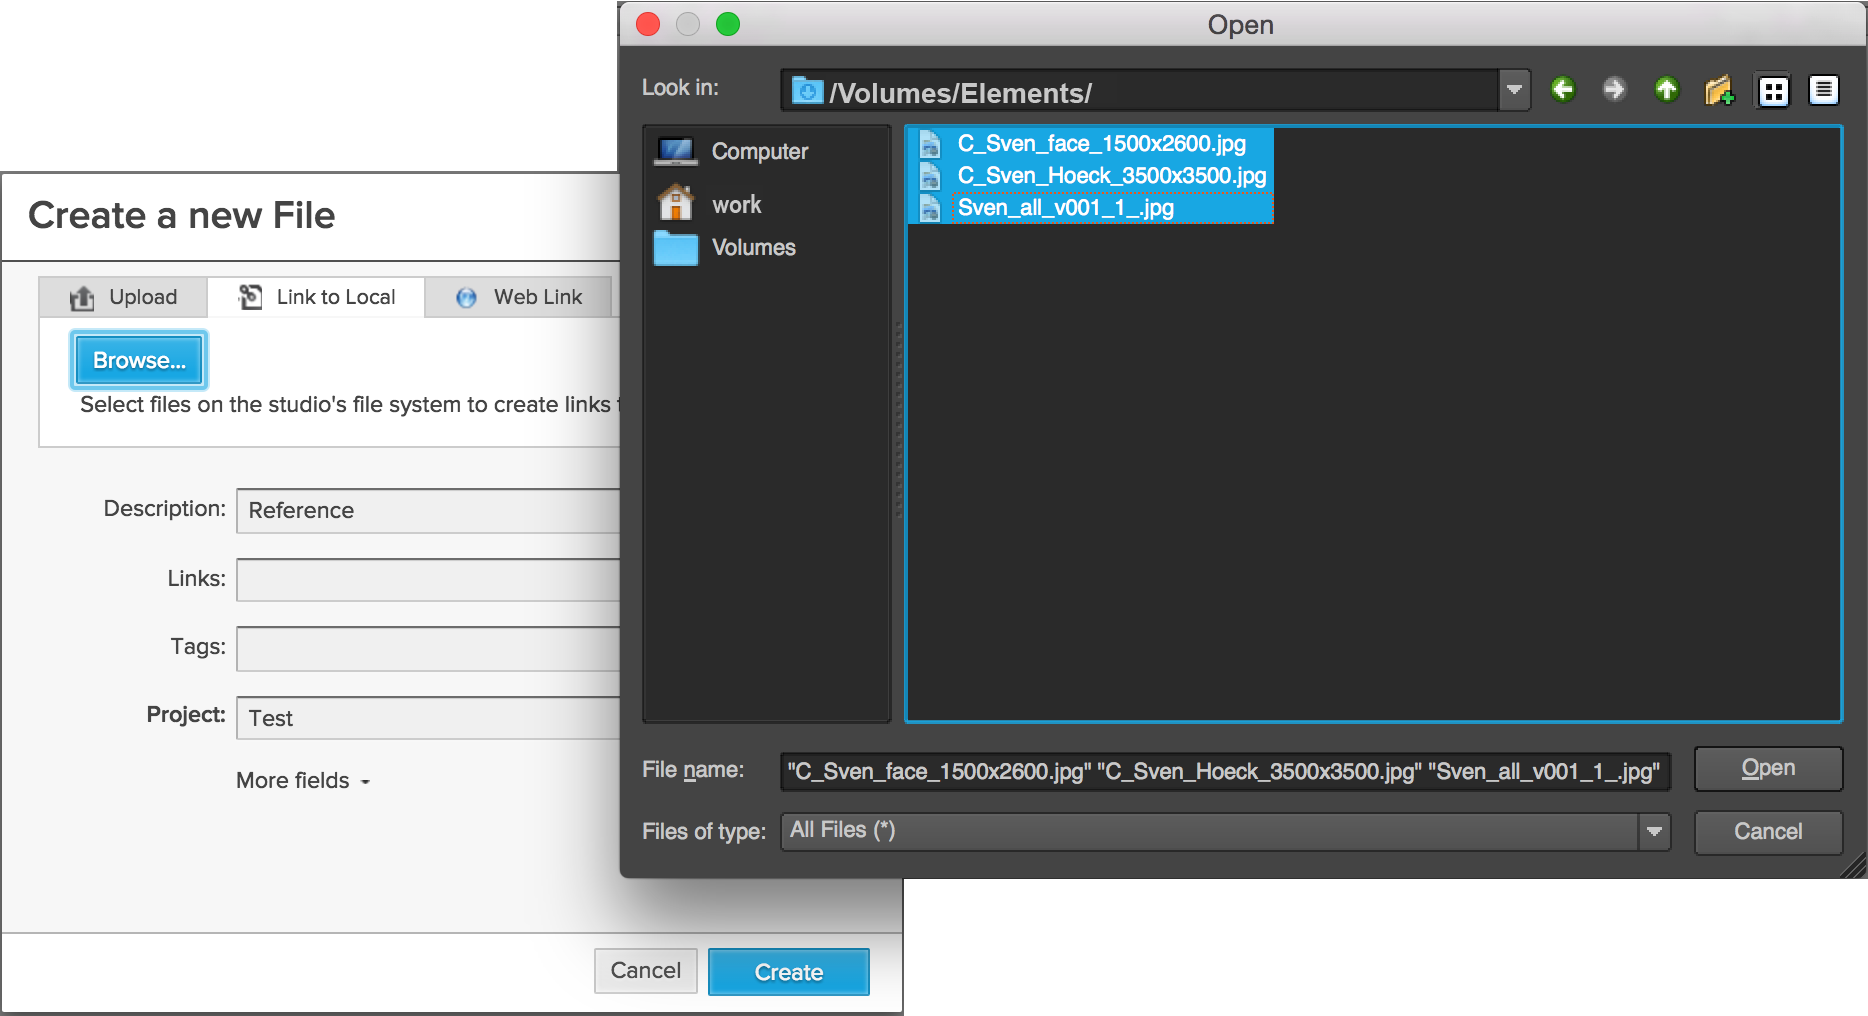
Task: Click the C_Sven_Hoeck file icon
Action: point(930,176)
